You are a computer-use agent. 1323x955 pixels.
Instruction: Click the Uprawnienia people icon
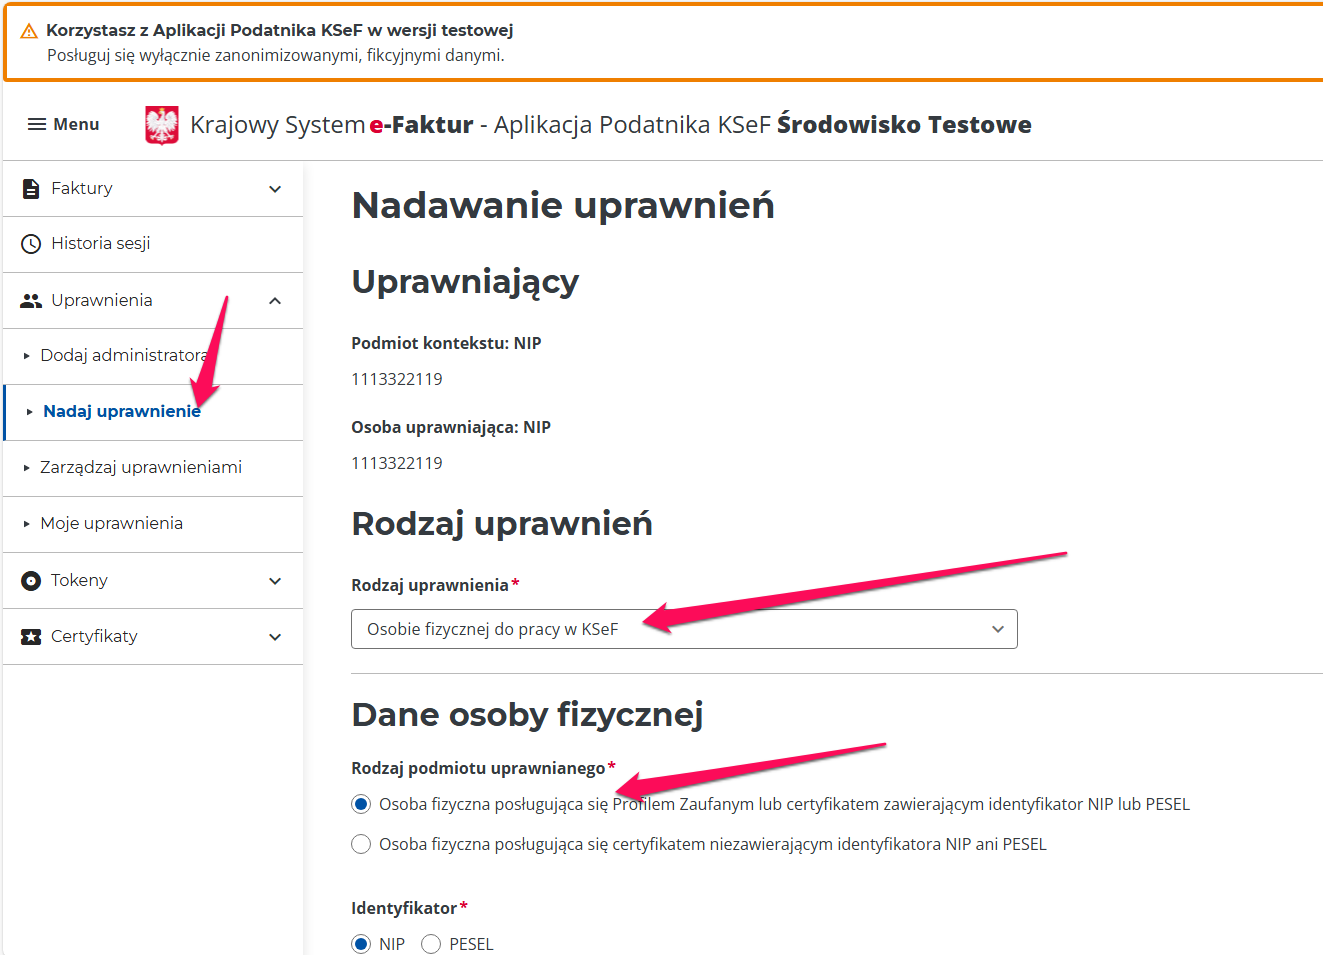pos(31,301)
